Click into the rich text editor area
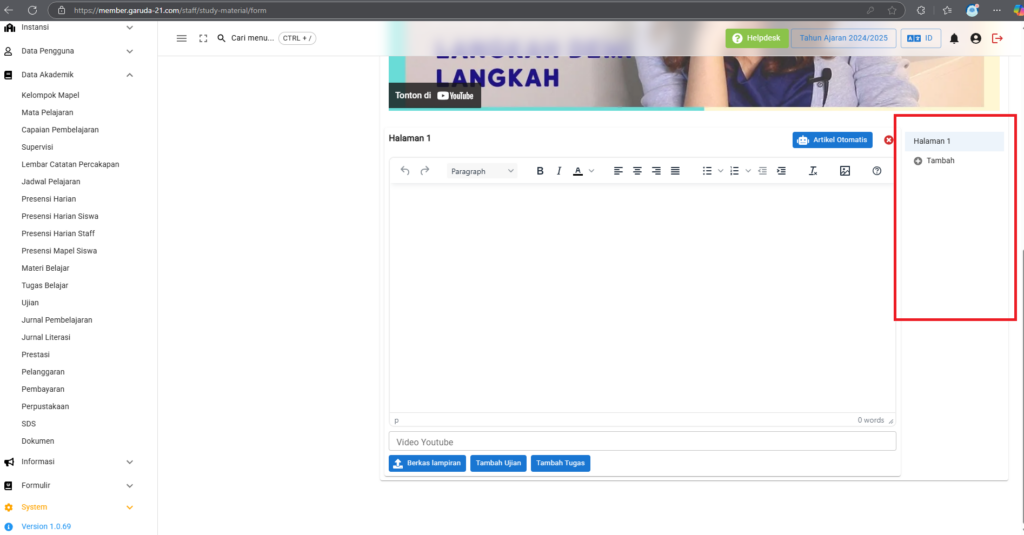 point(642,299)
